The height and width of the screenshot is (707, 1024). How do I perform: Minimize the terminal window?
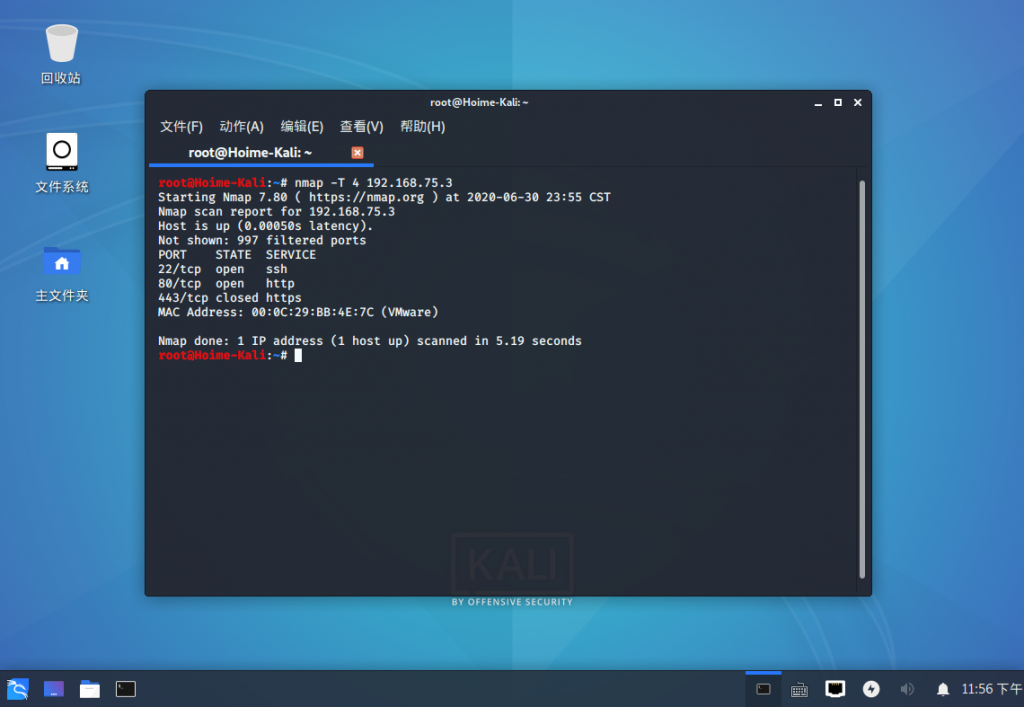818,102
